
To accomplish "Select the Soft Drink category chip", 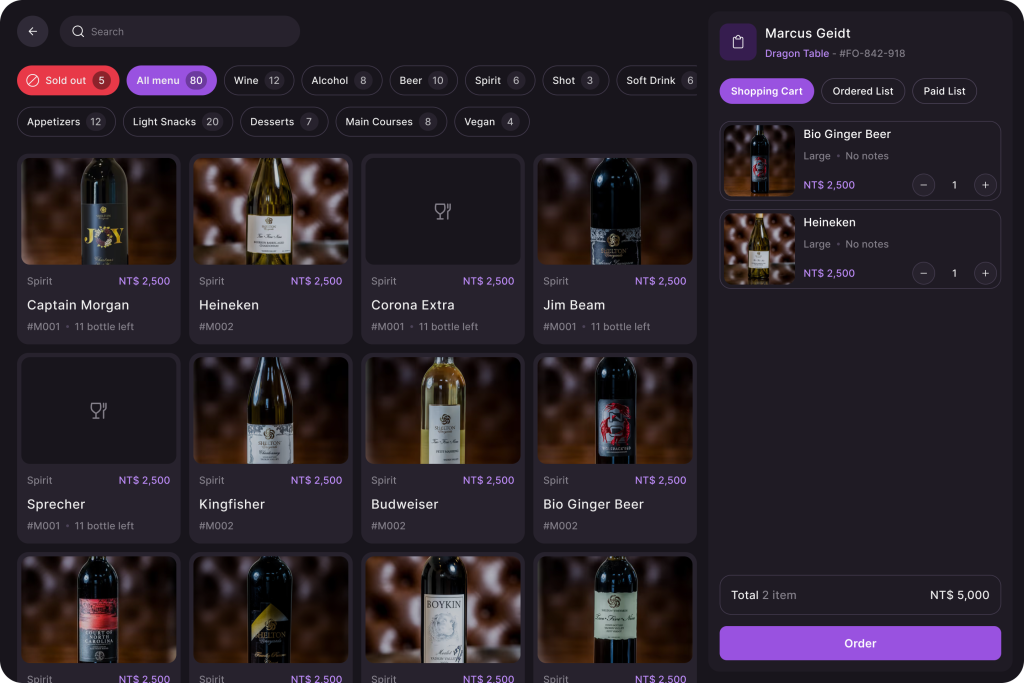I will point(657,80).
